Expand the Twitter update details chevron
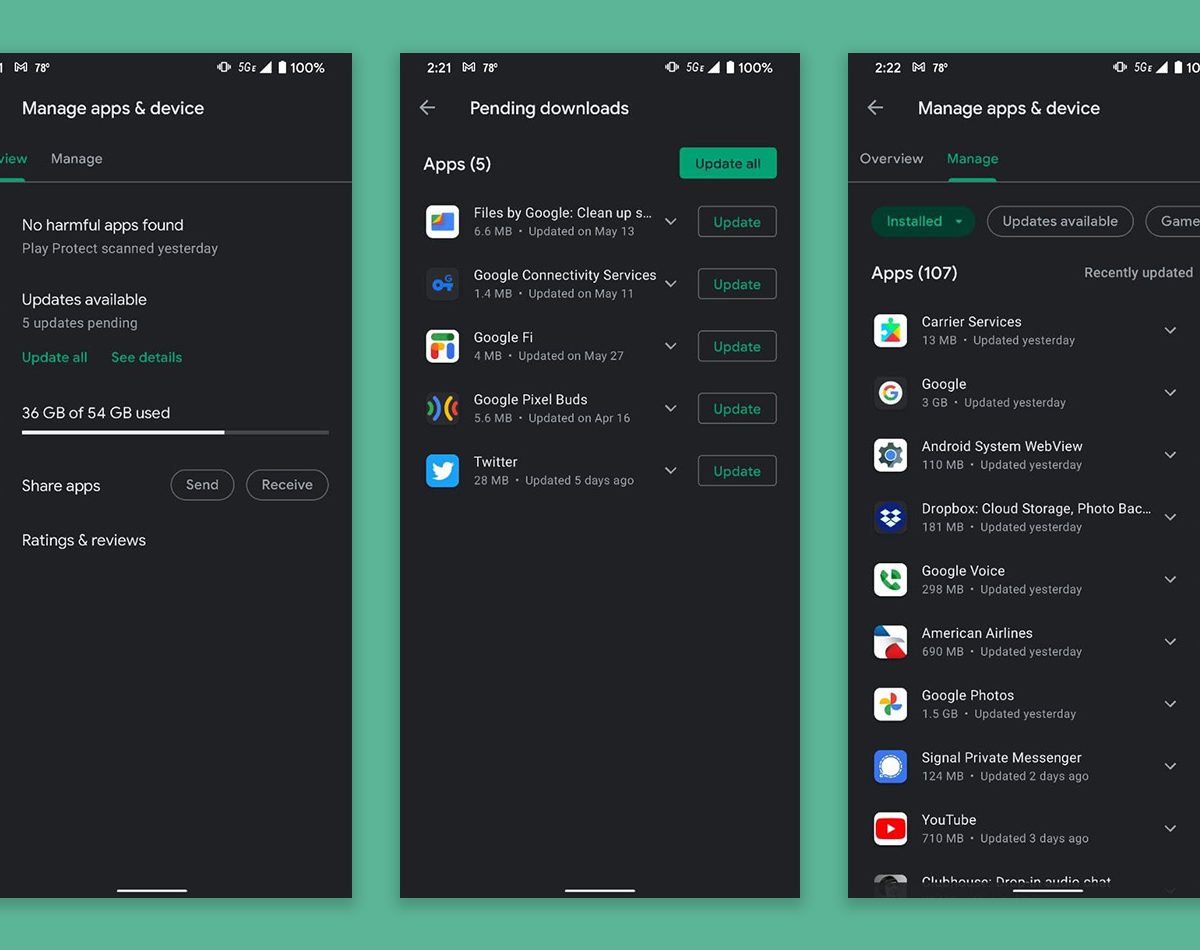The image size is (1200, 950). click(x=671, y=471)
